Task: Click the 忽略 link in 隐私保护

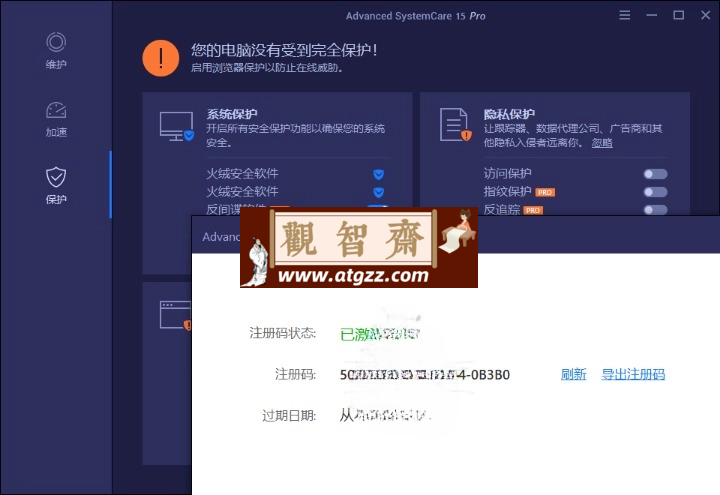Action: [x=602, y=143]
